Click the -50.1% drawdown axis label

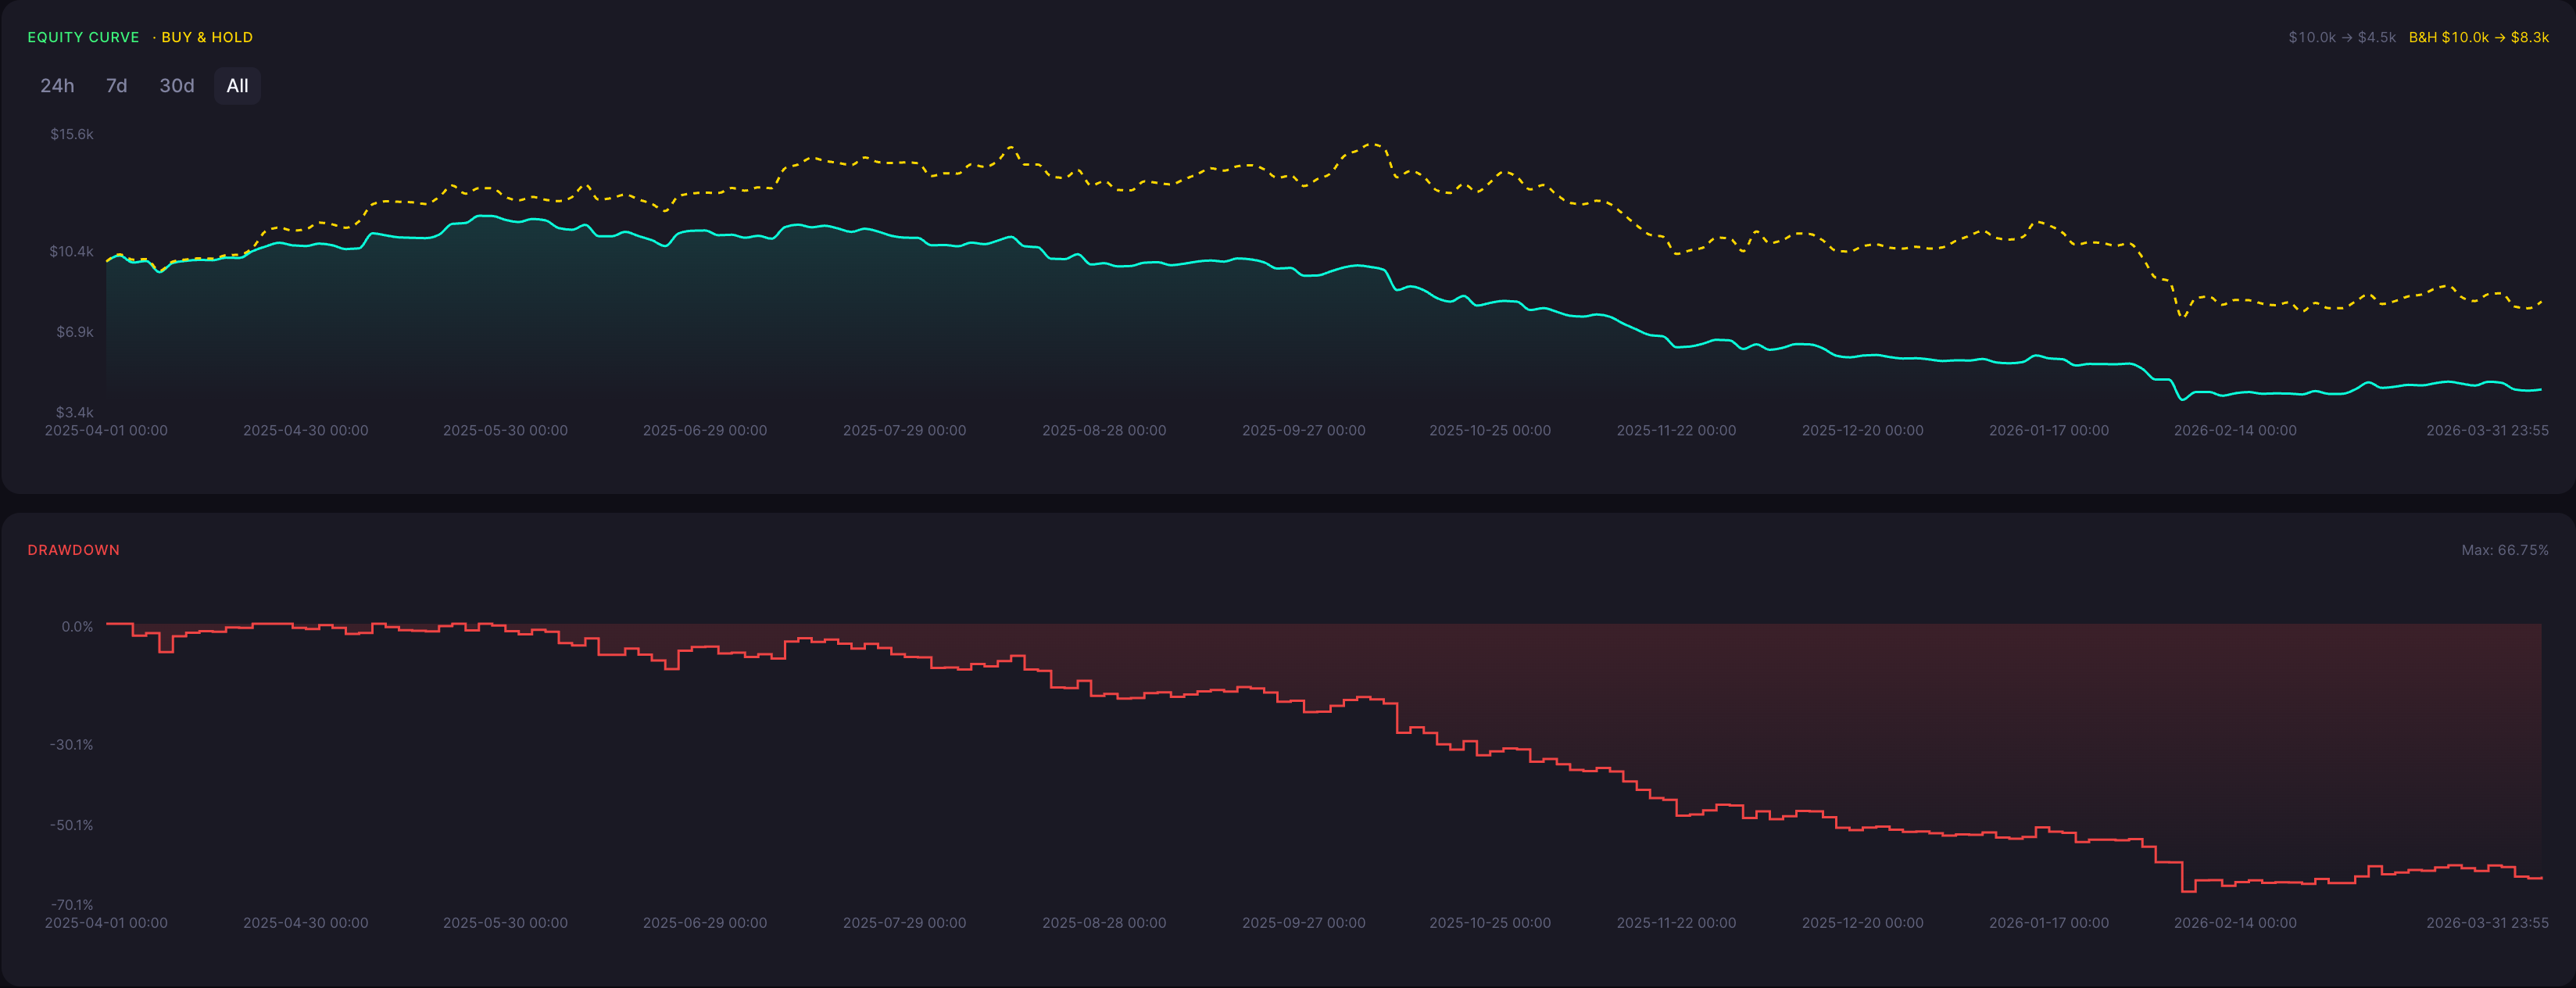tap(71, 825)
